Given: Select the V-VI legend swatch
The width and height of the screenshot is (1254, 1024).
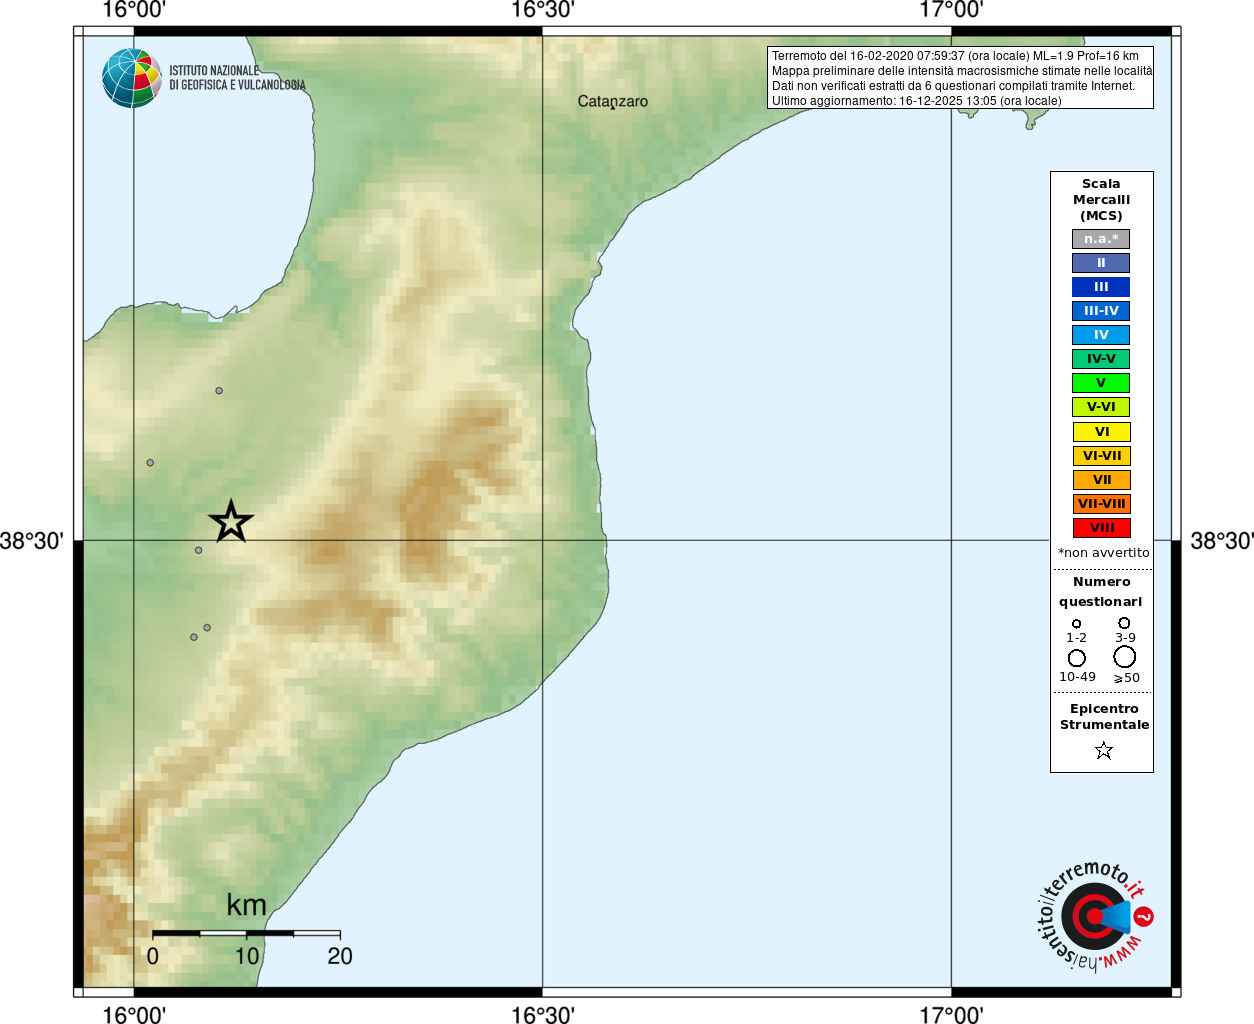Looking at the screenshot, I should [x=1101, y=407].
